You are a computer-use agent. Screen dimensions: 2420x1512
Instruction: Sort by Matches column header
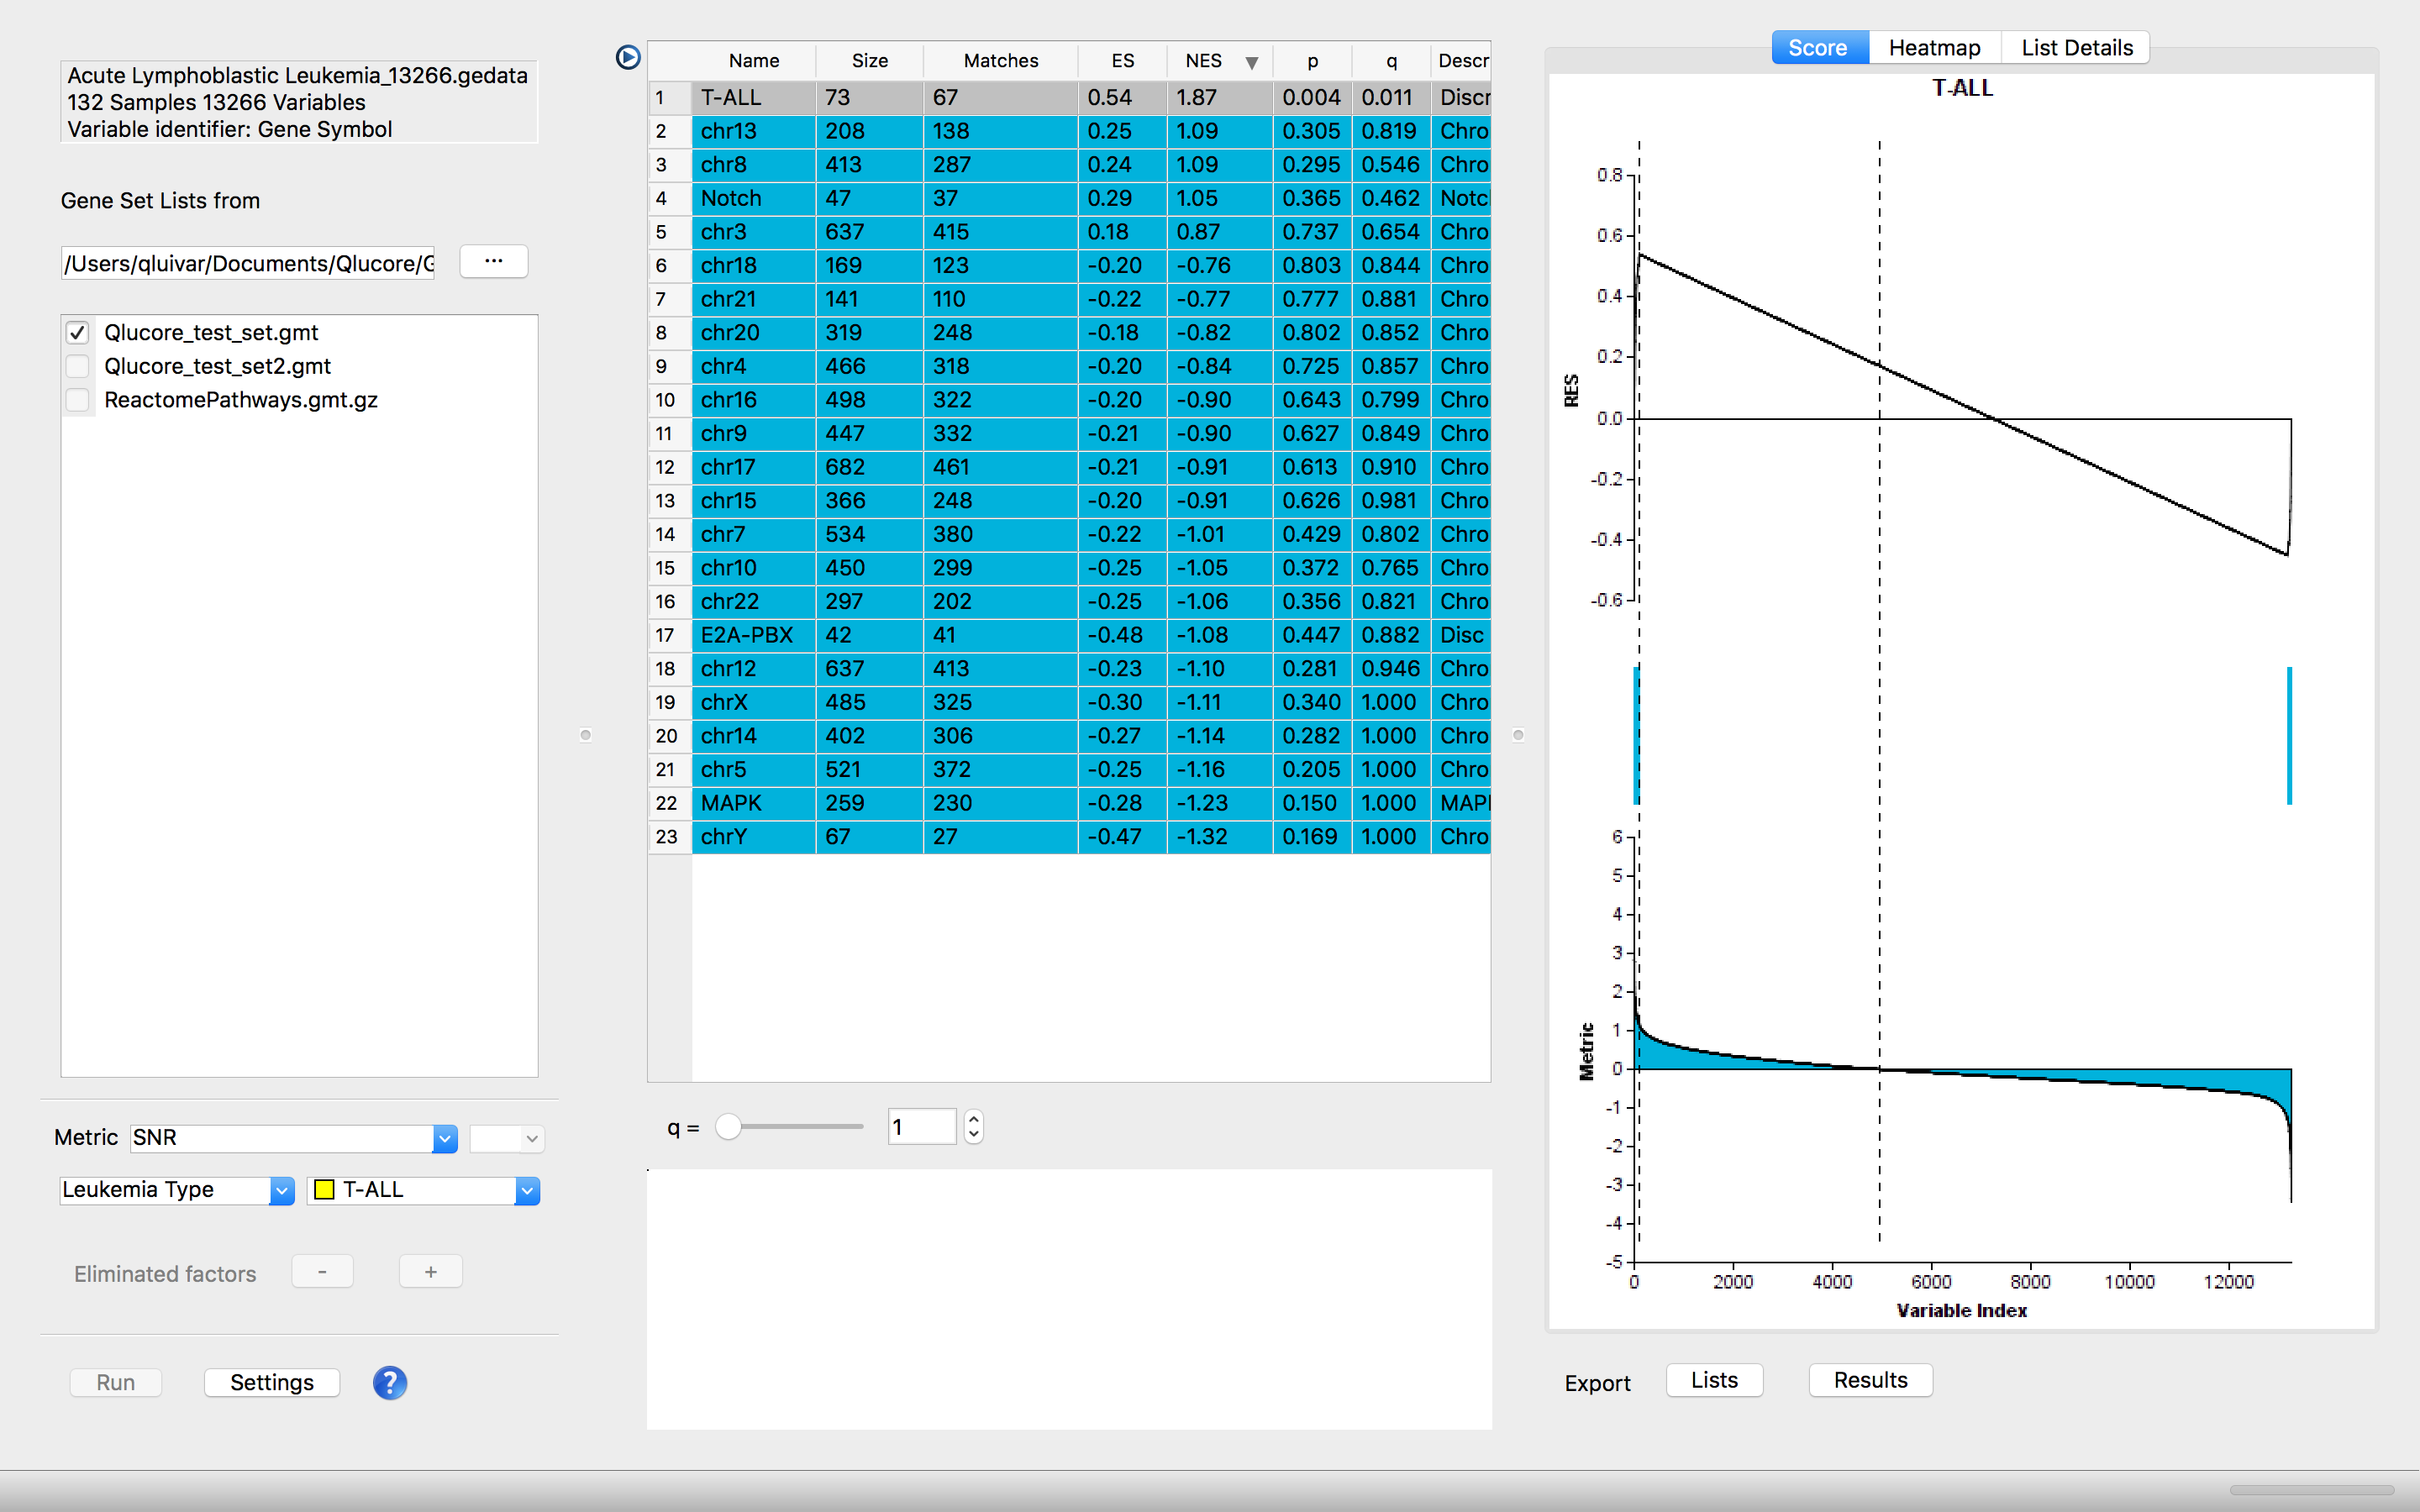1000,61
